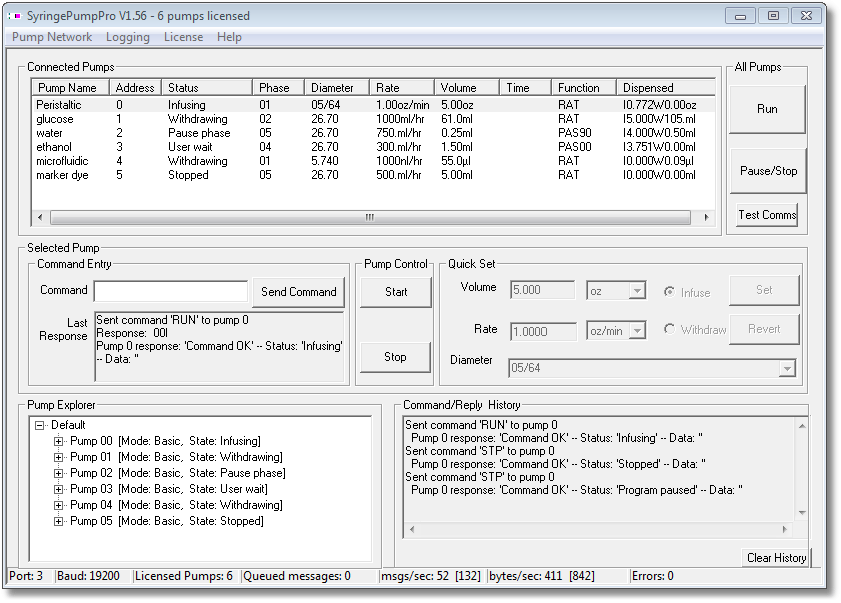The height and width of the screenshot is (603, 841).
Task: Click the pump list scroll right arrow
Action: pyautogui.click(x=706, y=217)
